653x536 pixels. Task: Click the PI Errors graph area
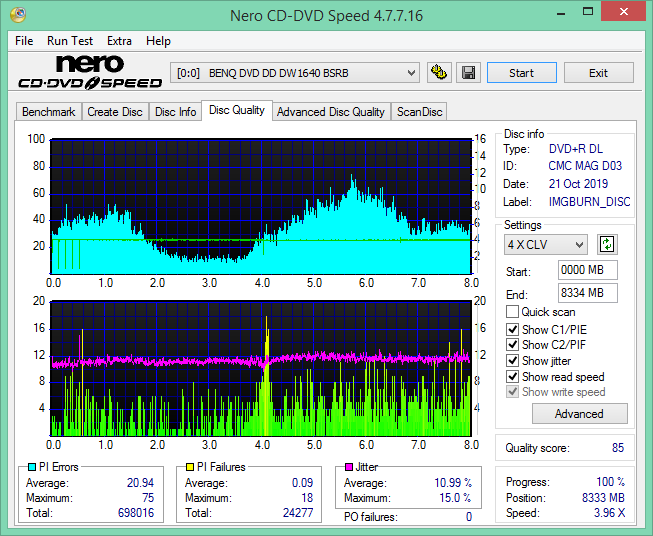point(261,207)
